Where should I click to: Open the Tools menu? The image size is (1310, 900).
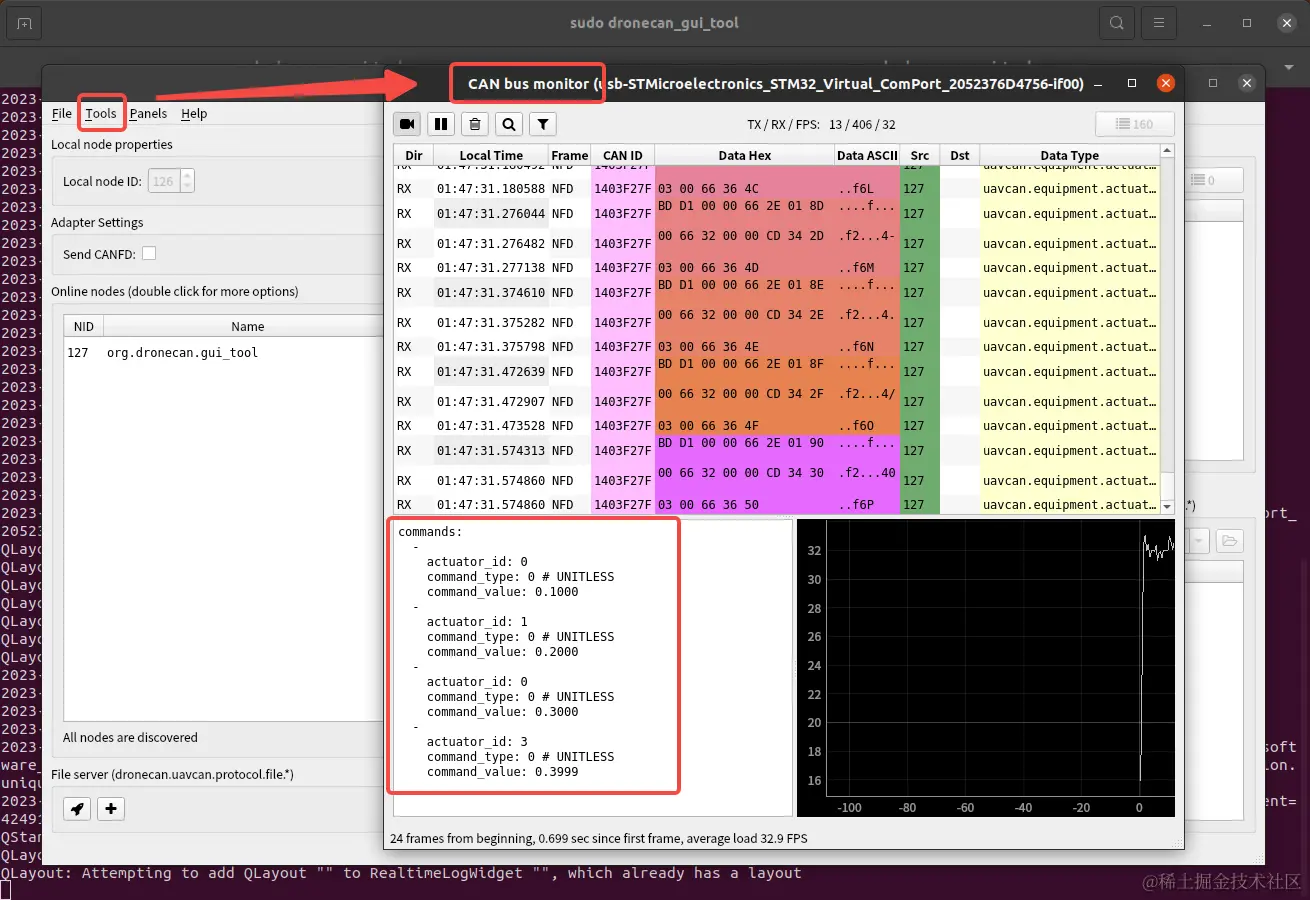click(101, 113)
